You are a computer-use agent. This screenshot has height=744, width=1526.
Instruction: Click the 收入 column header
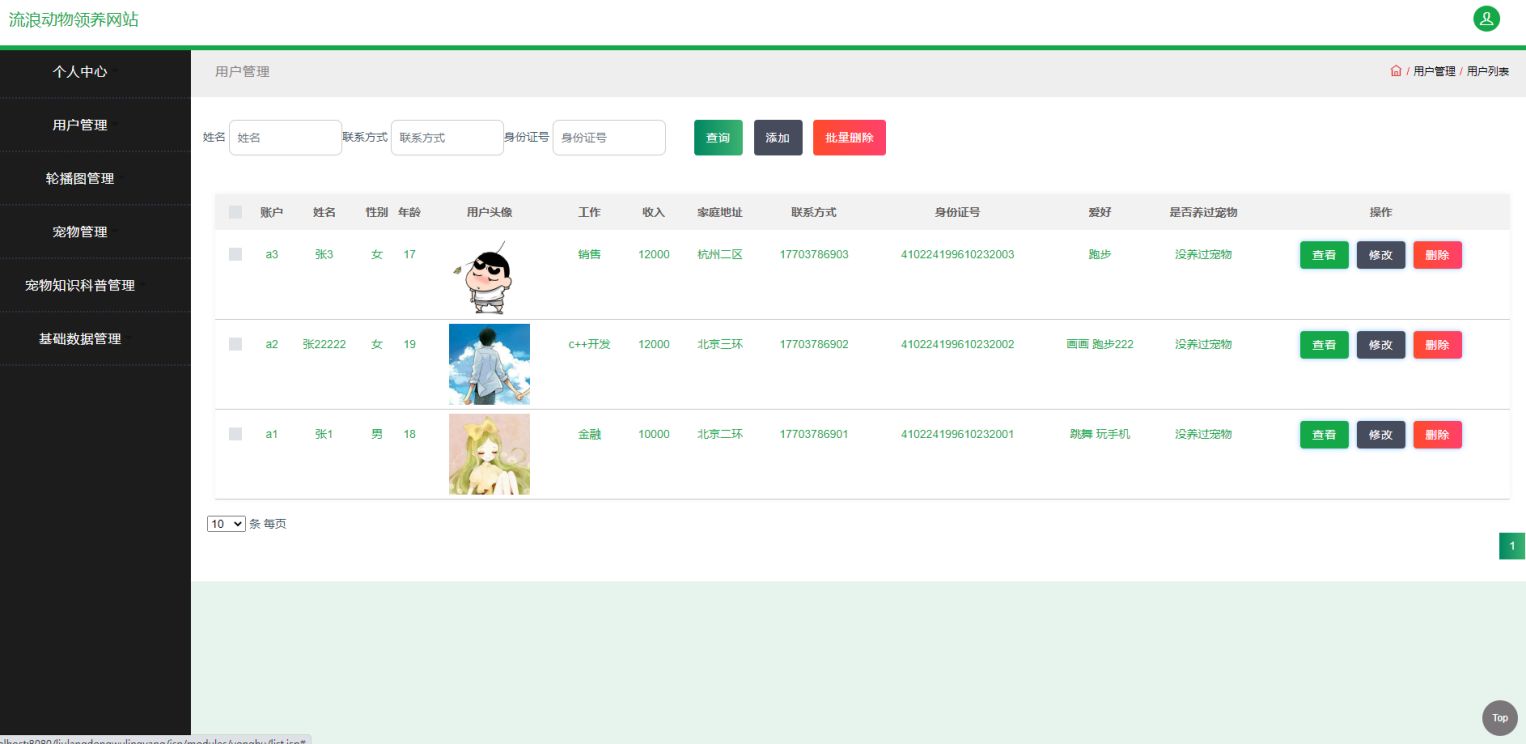coord(654,212)
